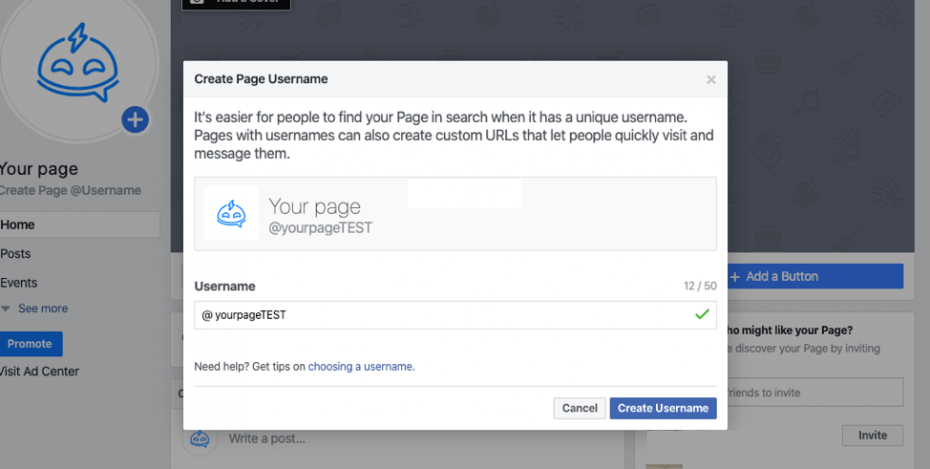Click the @yourpageTEST preview text

tap(320, 228)
